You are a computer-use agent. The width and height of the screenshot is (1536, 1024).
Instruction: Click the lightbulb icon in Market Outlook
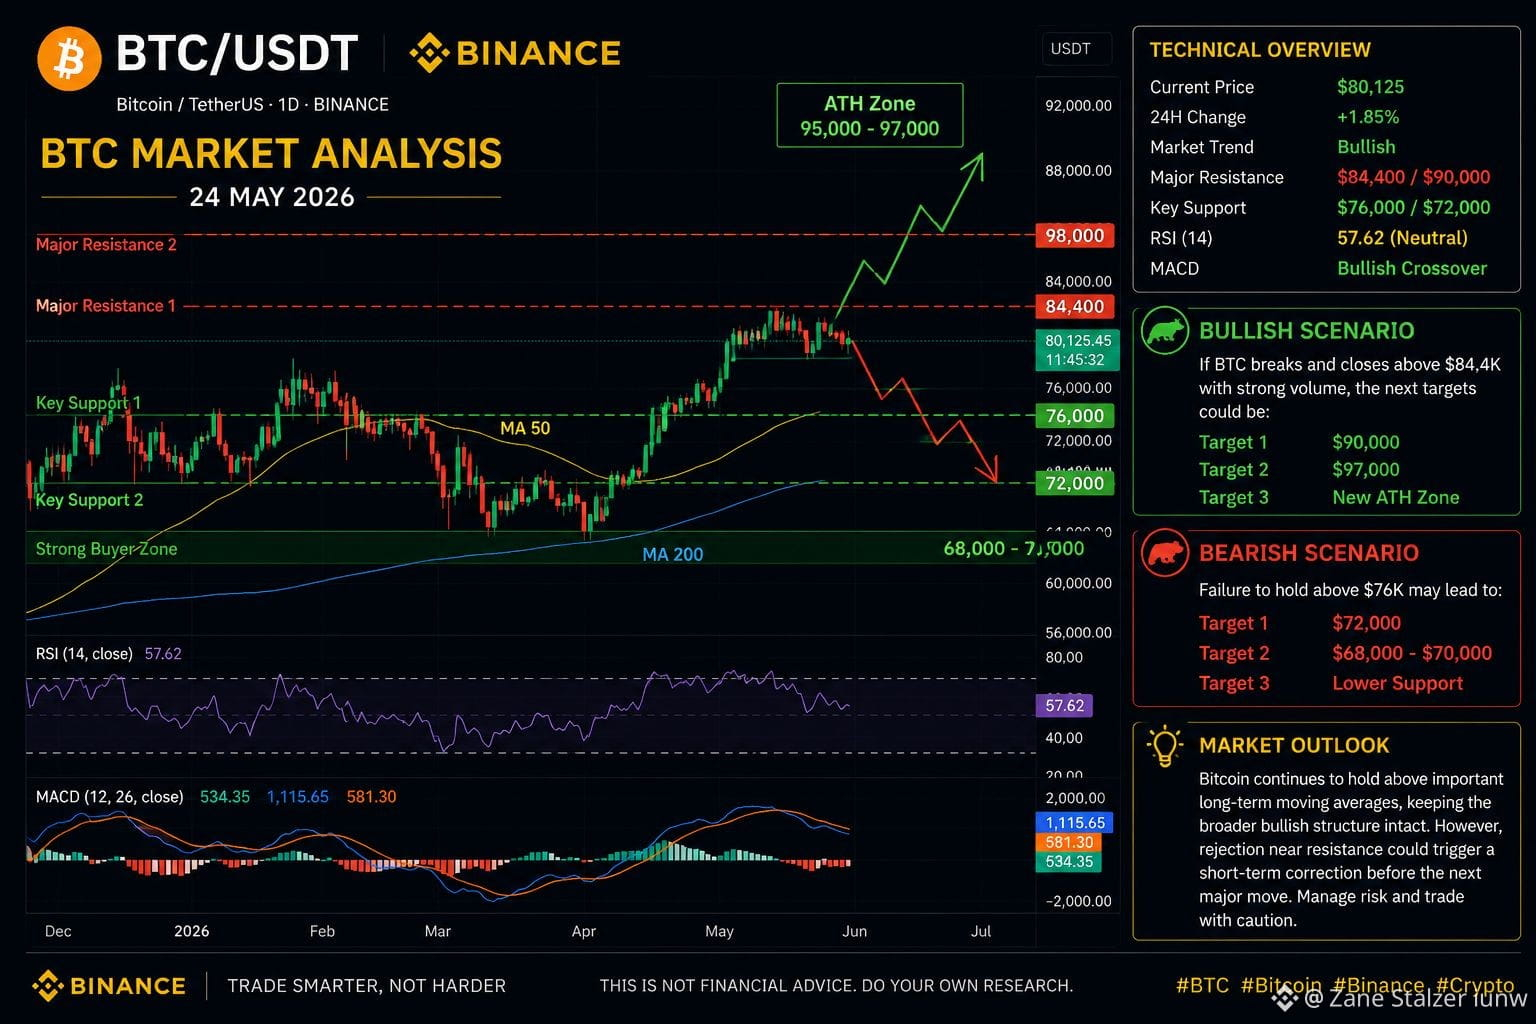click(1165, 746)
